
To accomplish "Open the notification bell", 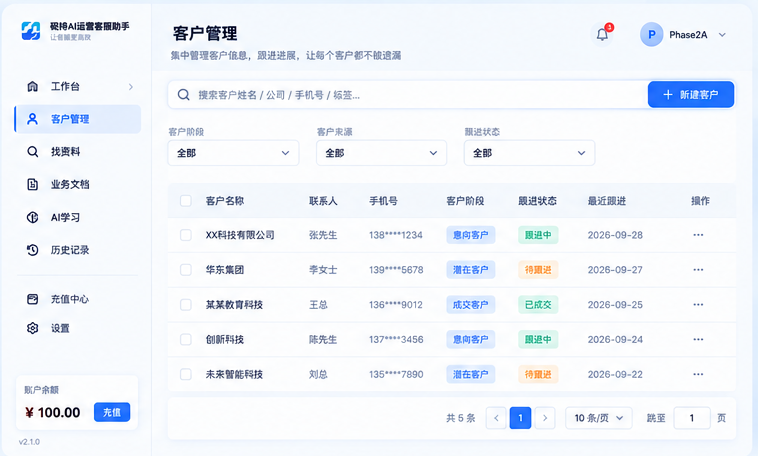I will (602, 35).
